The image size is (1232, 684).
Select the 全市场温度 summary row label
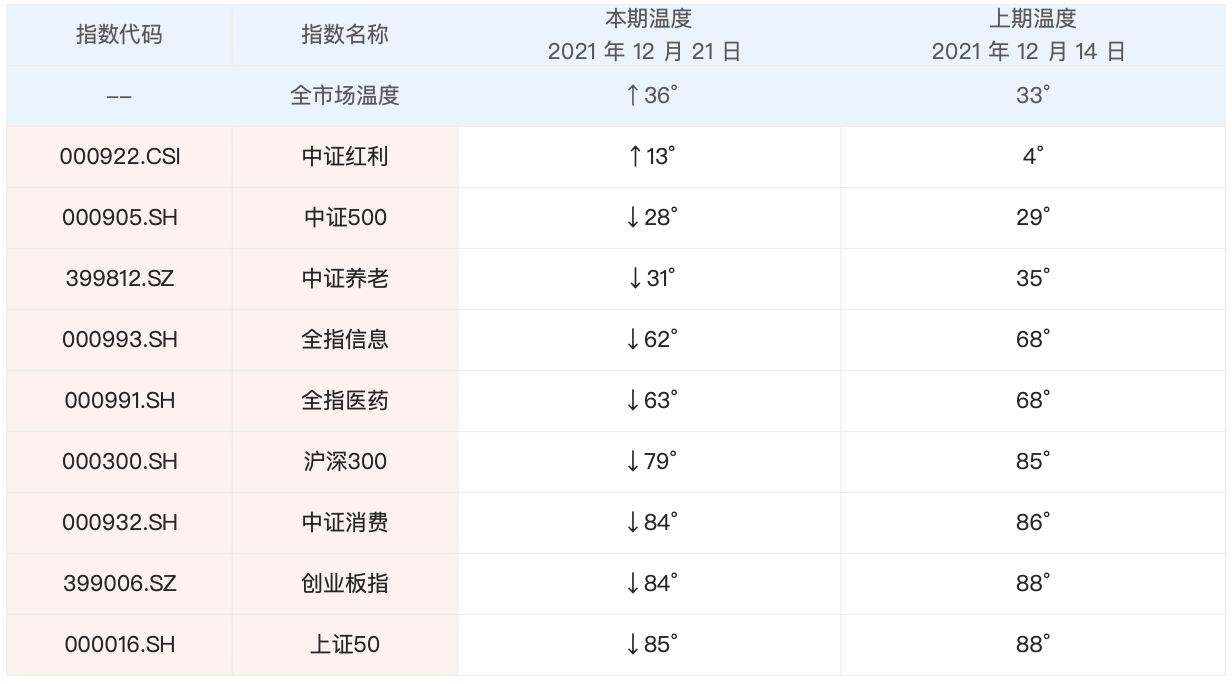click(345, 96)
